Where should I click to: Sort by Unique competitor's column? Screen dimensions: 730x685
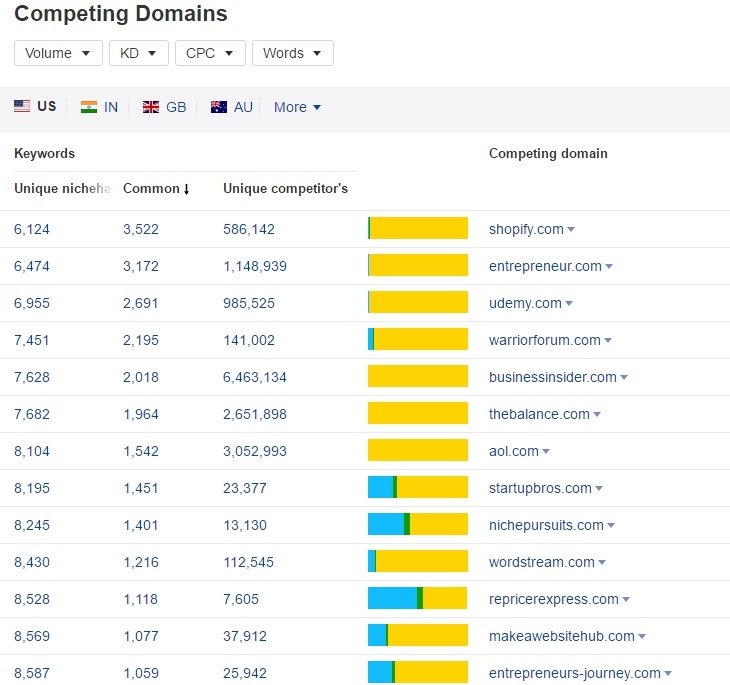[285, 189]
